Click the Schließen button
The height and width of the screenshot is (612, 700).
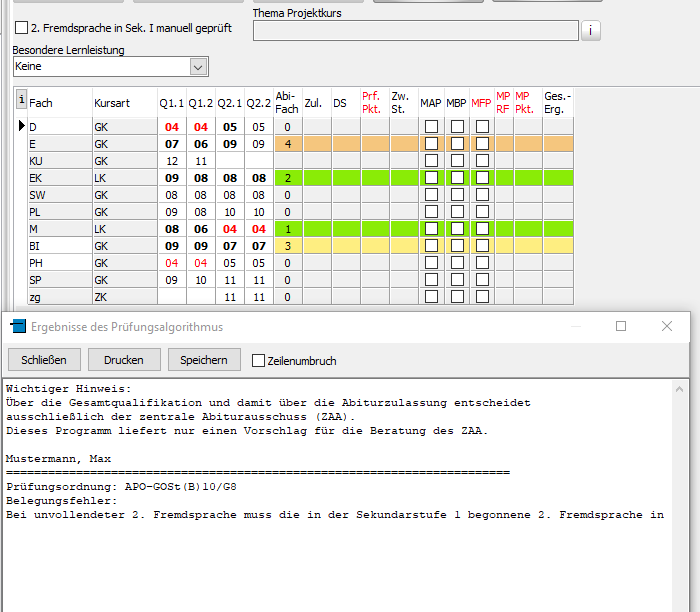tap(44, 360)
